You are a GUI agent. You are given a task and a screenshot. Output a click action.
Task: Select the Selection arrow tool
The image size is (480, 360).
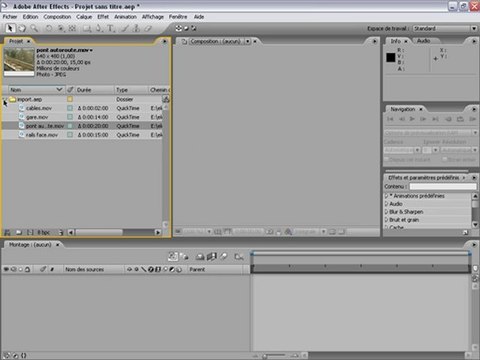click(10, 29)
